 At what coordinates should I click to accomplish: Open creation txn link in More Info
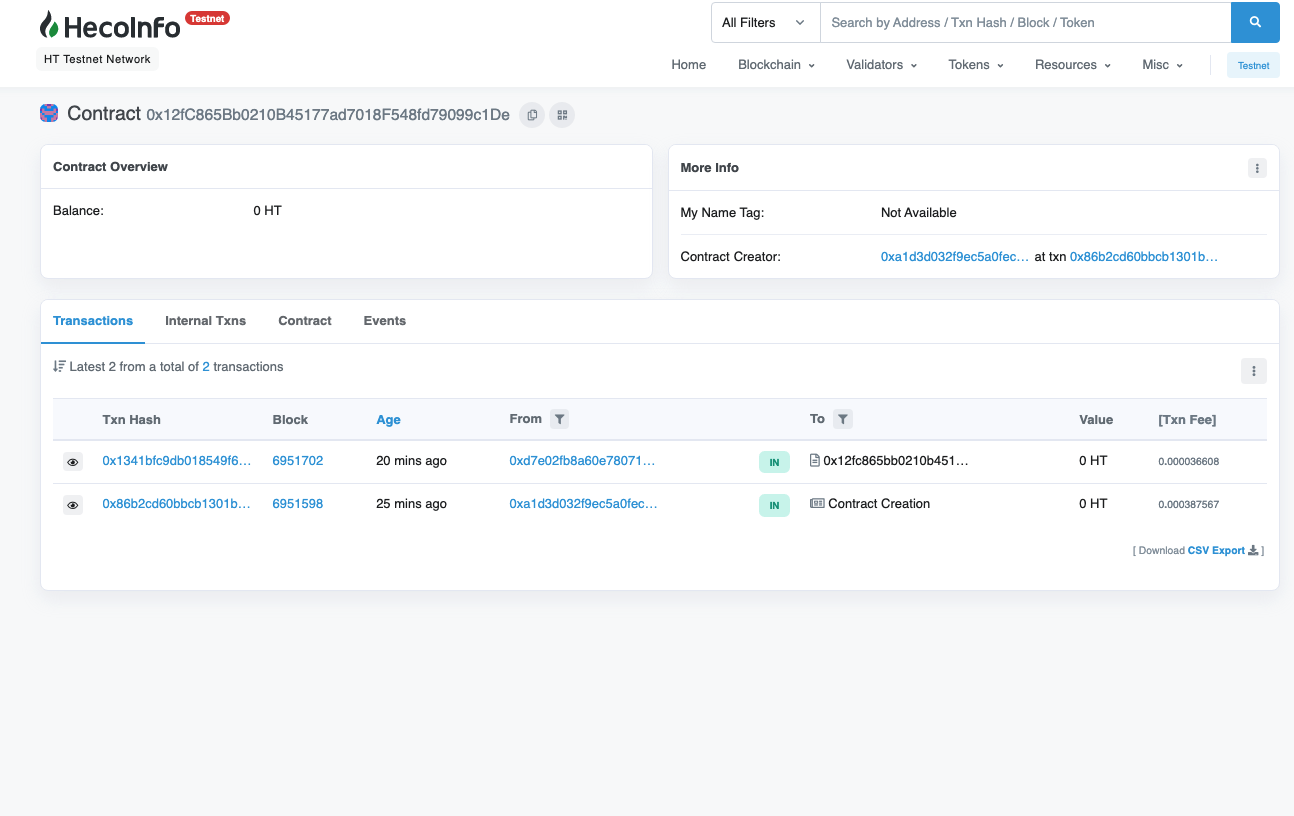pyautogui.click(x=1144, y=257)
